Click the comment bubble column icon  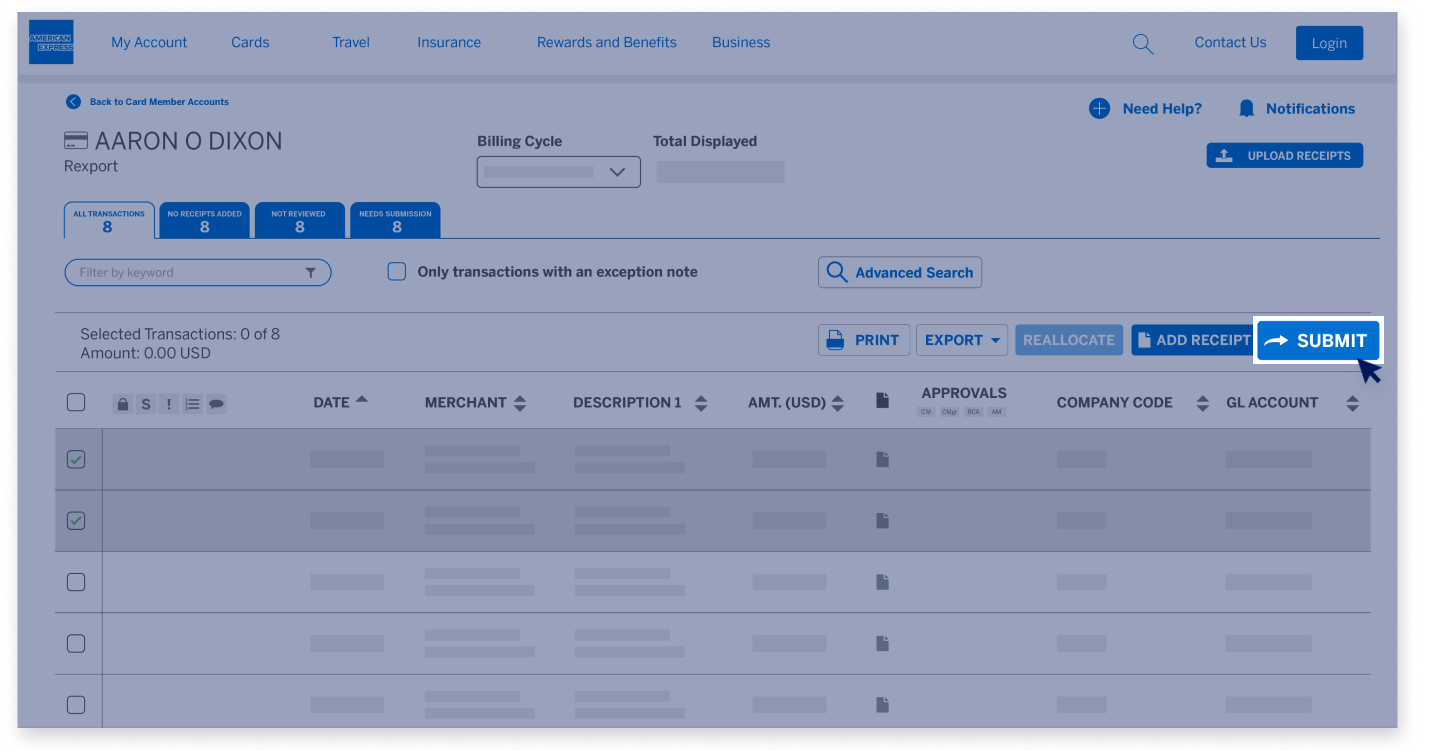click(216, 404)
